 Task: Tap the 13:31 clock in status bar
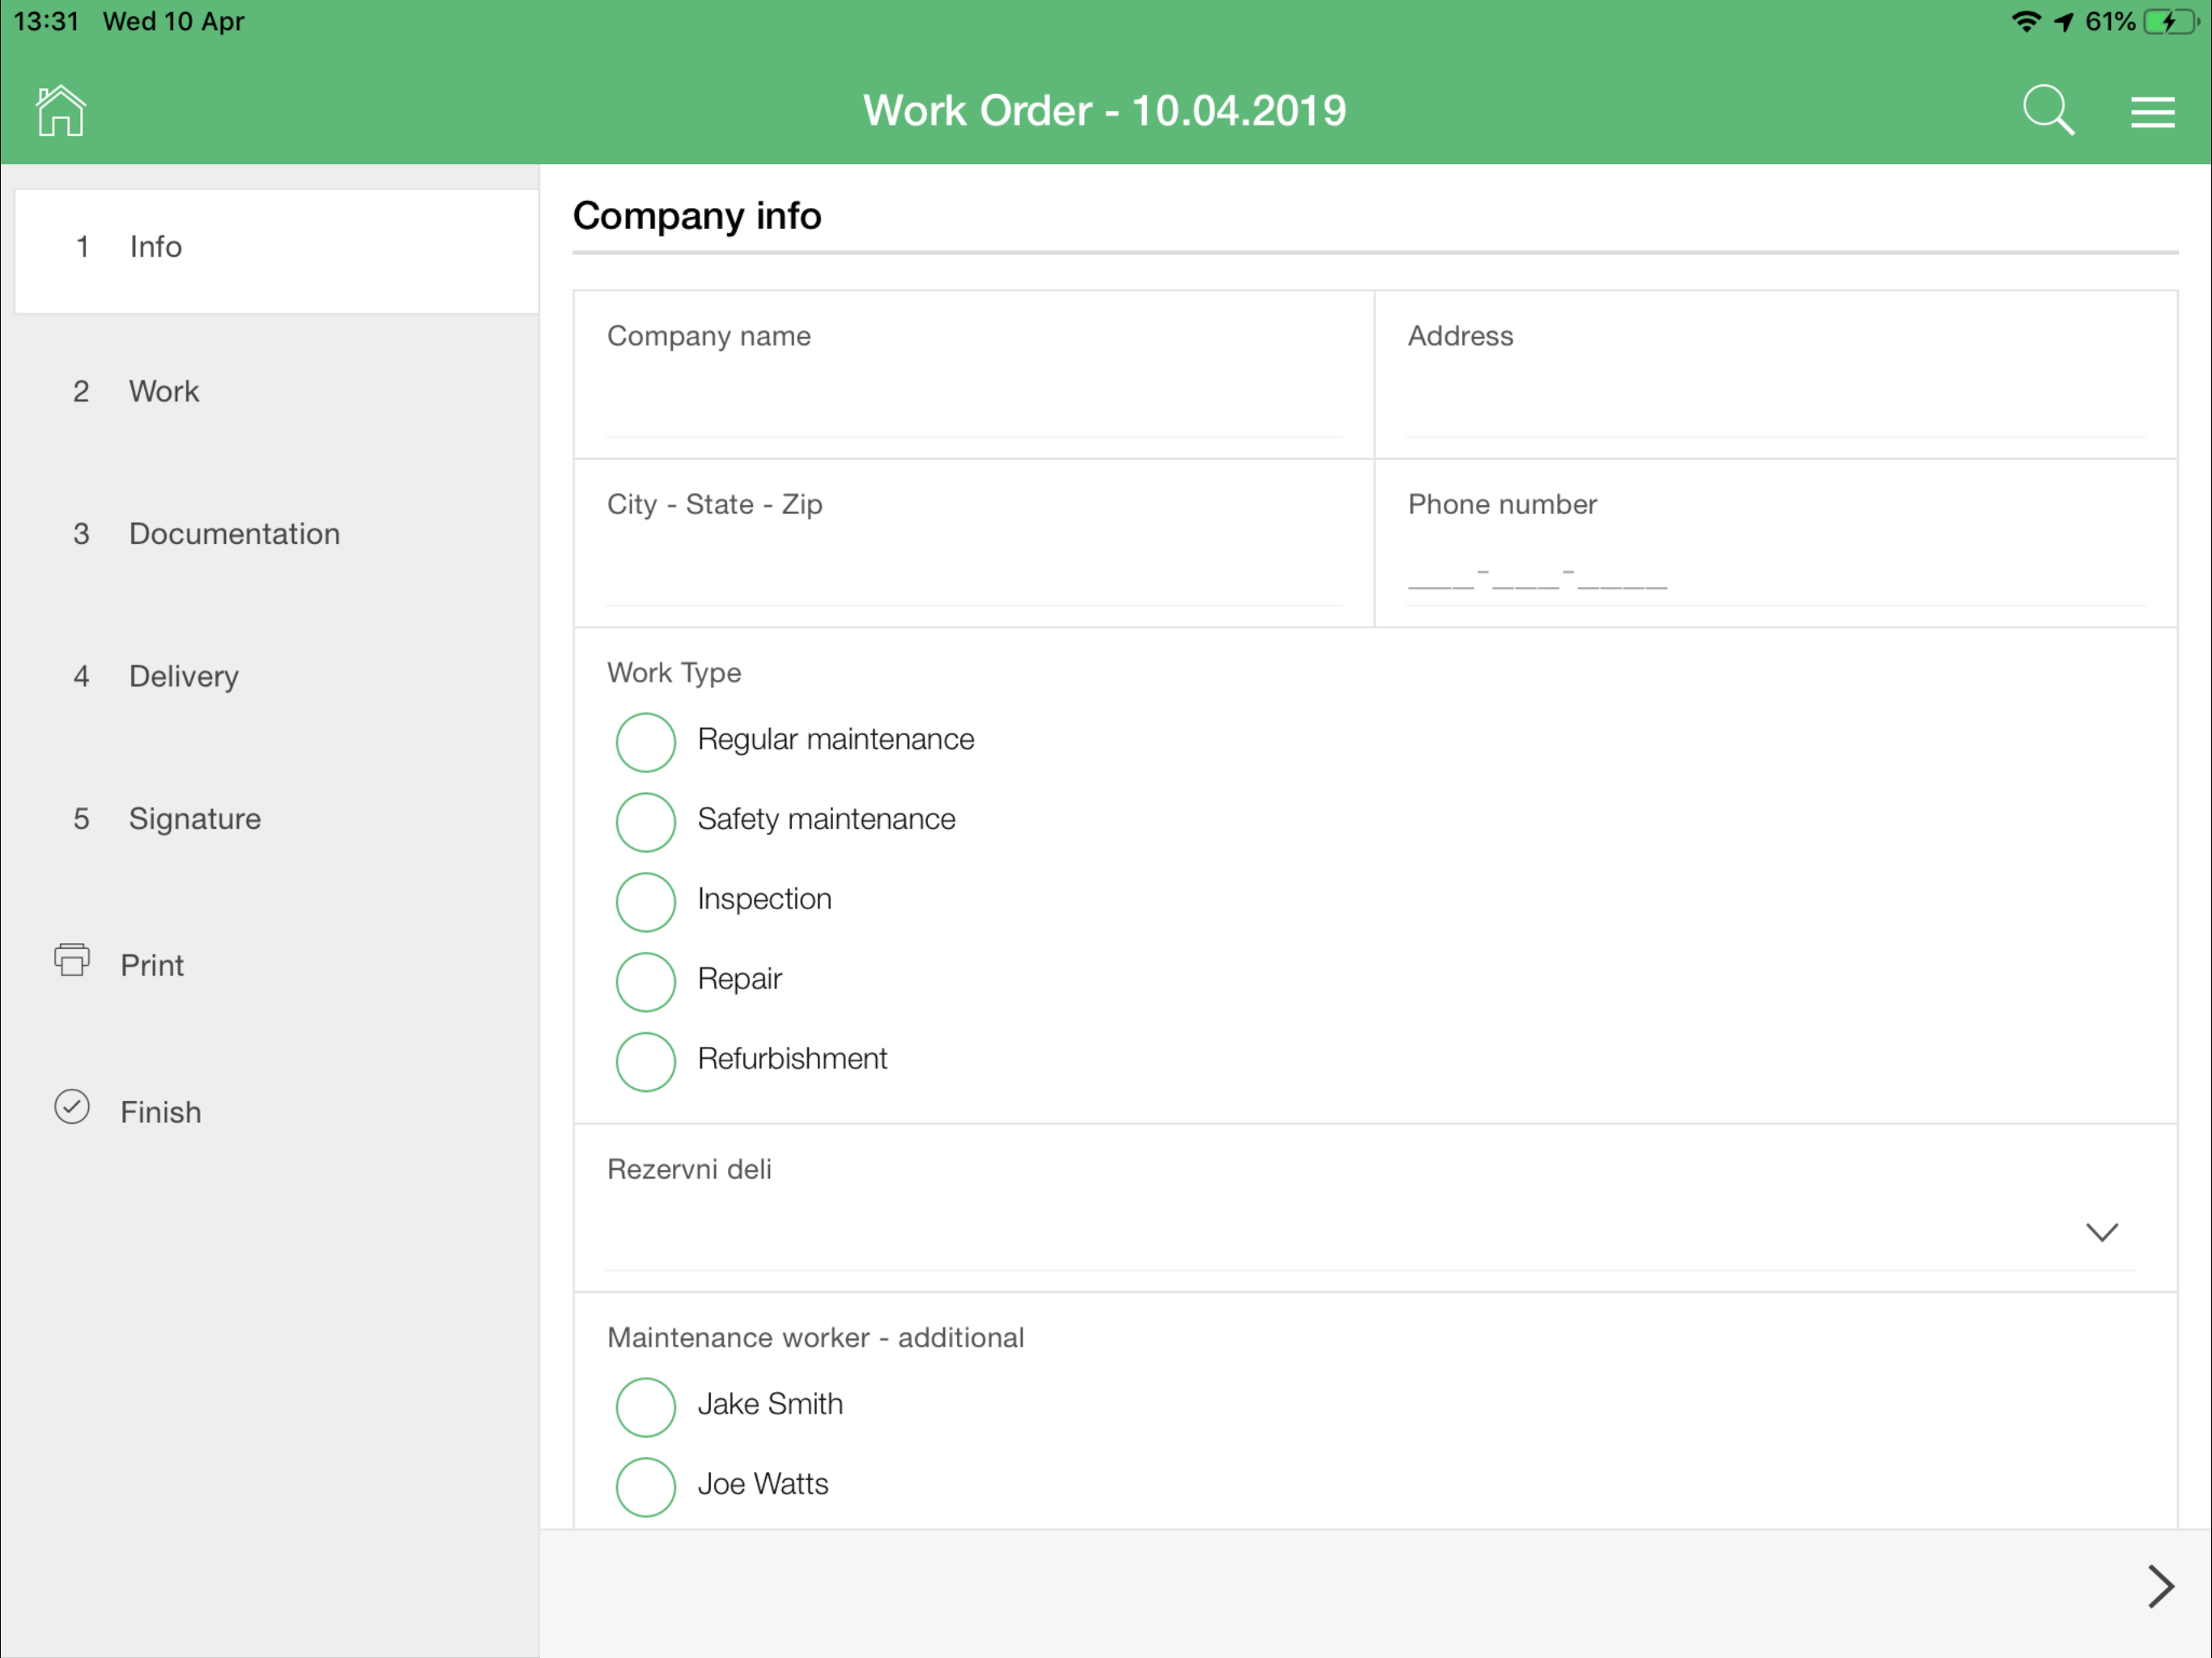click(46, 21)
